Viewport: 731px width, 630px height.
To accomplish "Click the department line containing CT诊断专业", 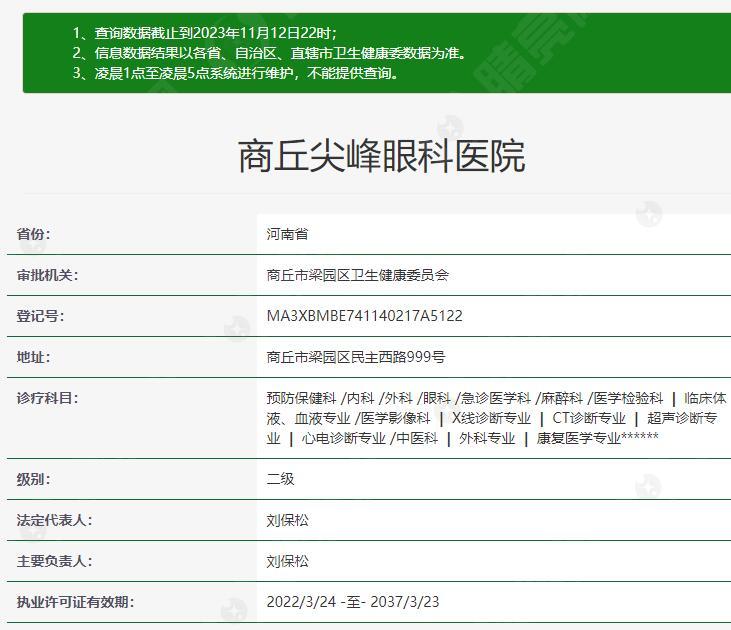I will [x=492, y=418].
